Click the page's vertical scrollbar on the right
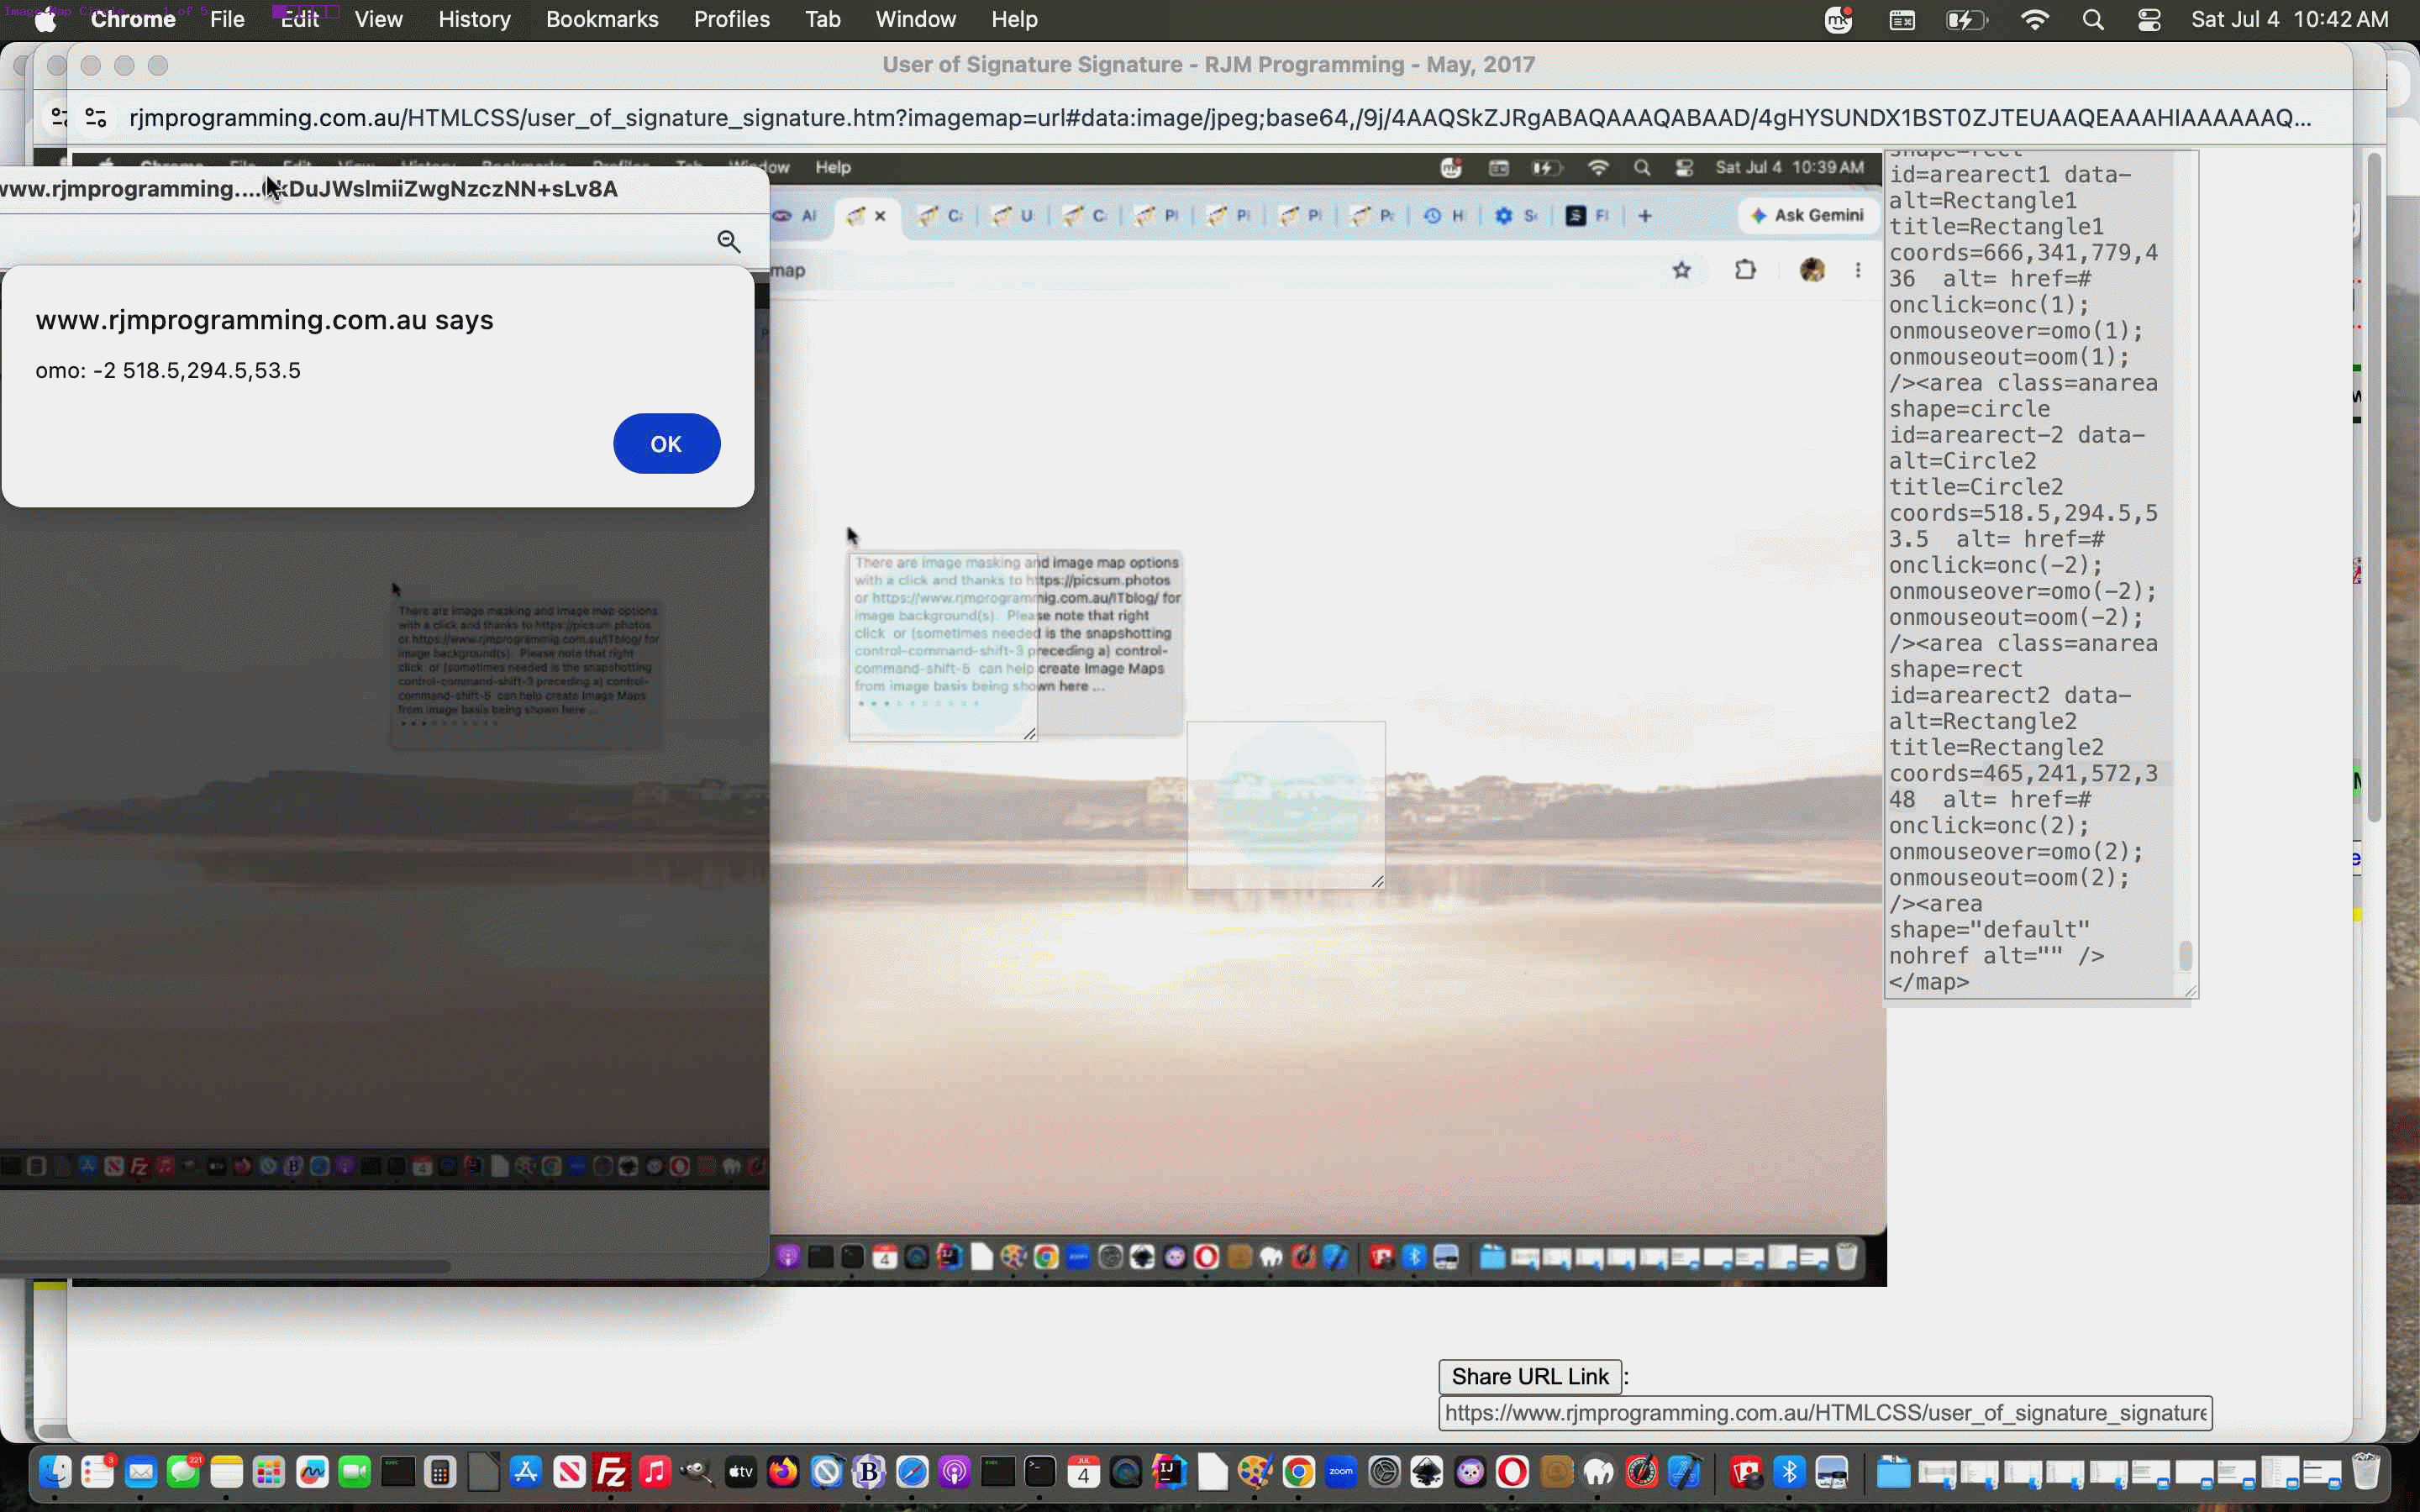 coord(2373,487)
